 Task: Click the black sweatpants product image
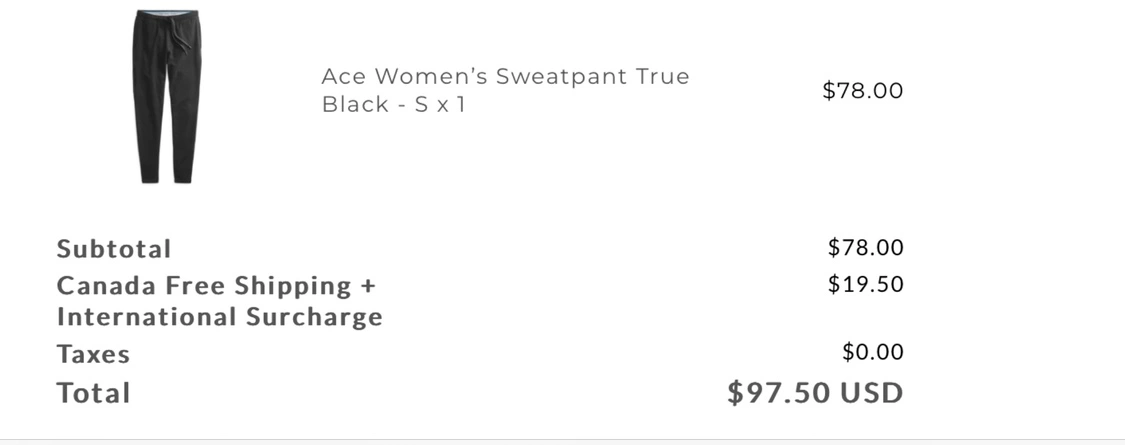pyautogui.click(x=166, y=97)
